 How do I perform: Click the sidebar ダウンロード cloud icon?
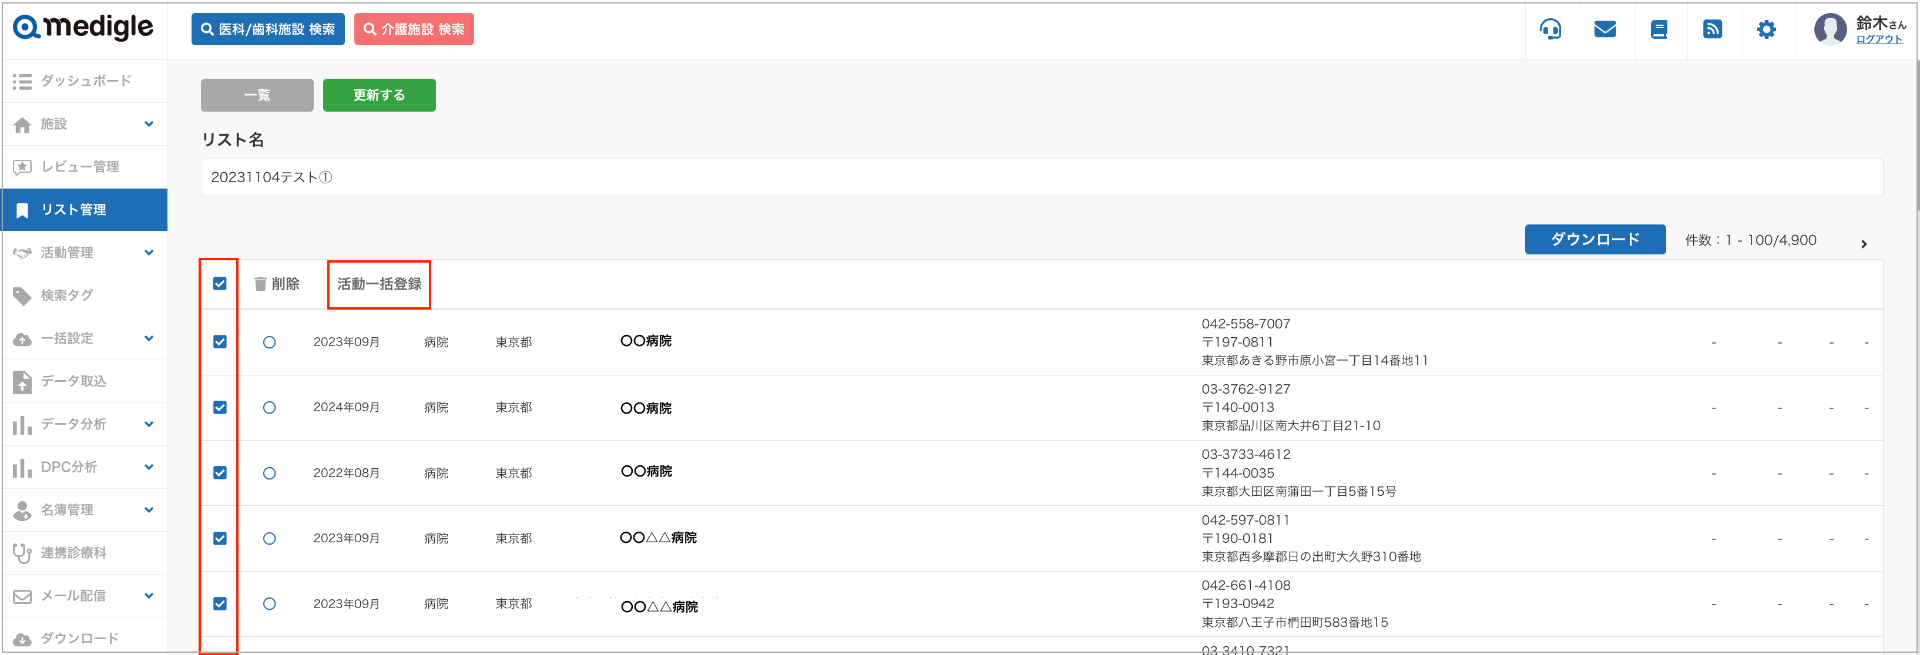pyautogui.click(x=22, y=639)
